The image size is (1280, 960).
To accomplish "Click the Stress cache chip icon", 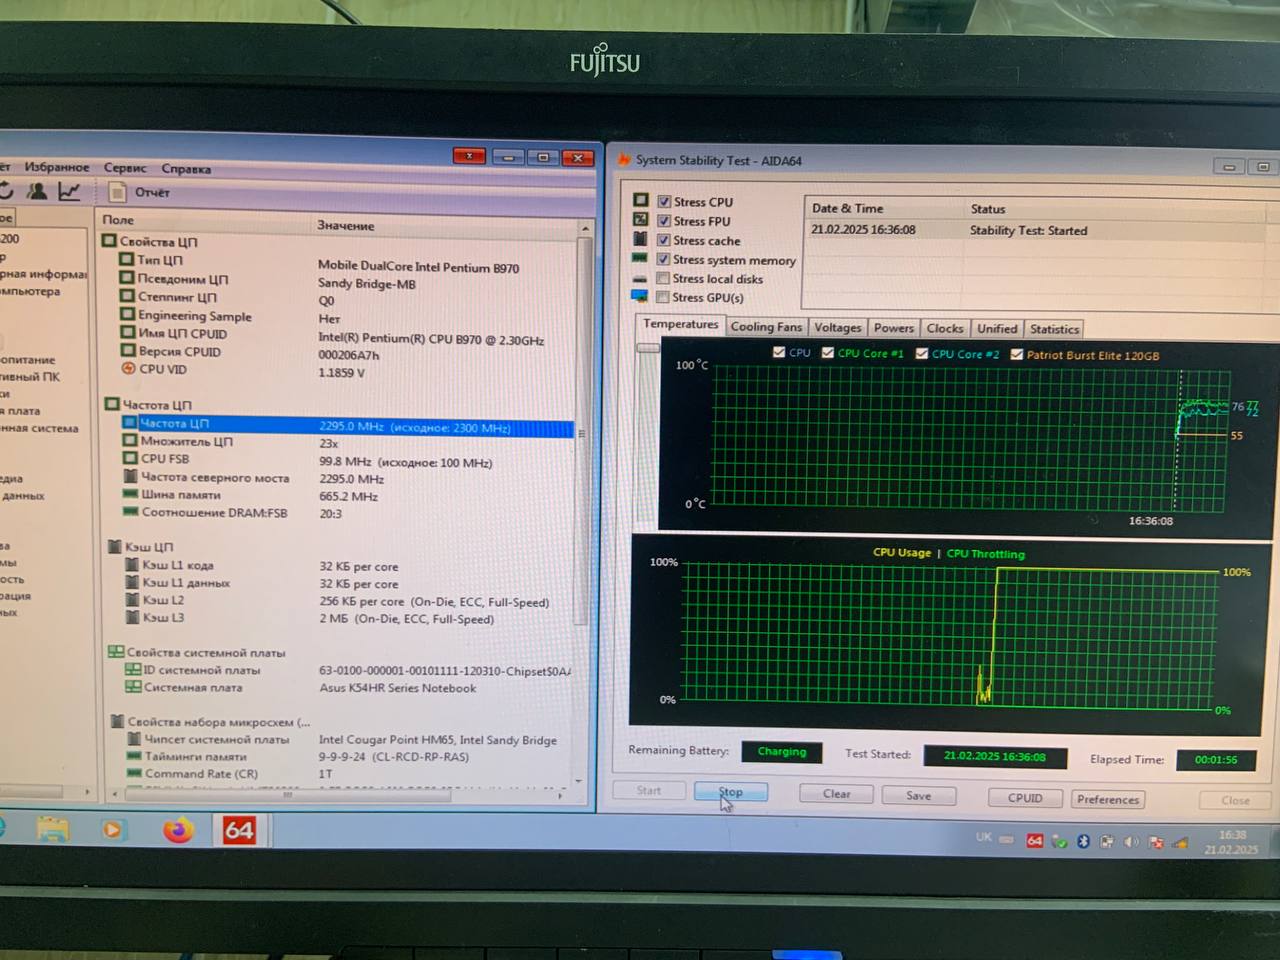I will pos(640,239).
